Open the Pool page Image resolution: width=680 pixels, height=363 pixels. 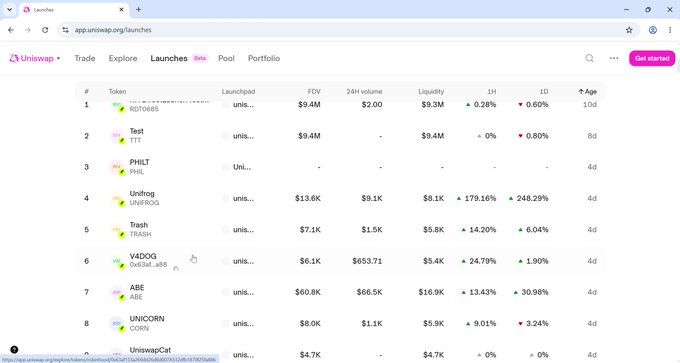(226, 58)
